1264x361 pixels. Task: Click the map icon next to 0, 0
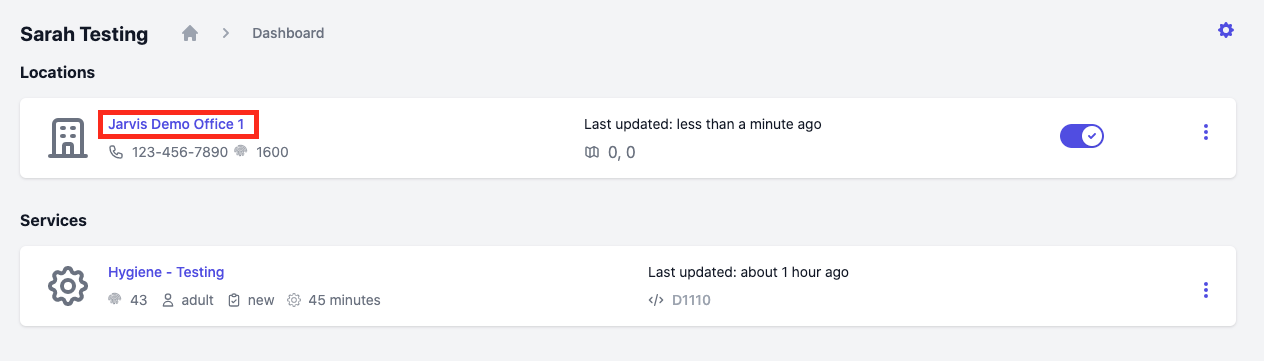592,152
